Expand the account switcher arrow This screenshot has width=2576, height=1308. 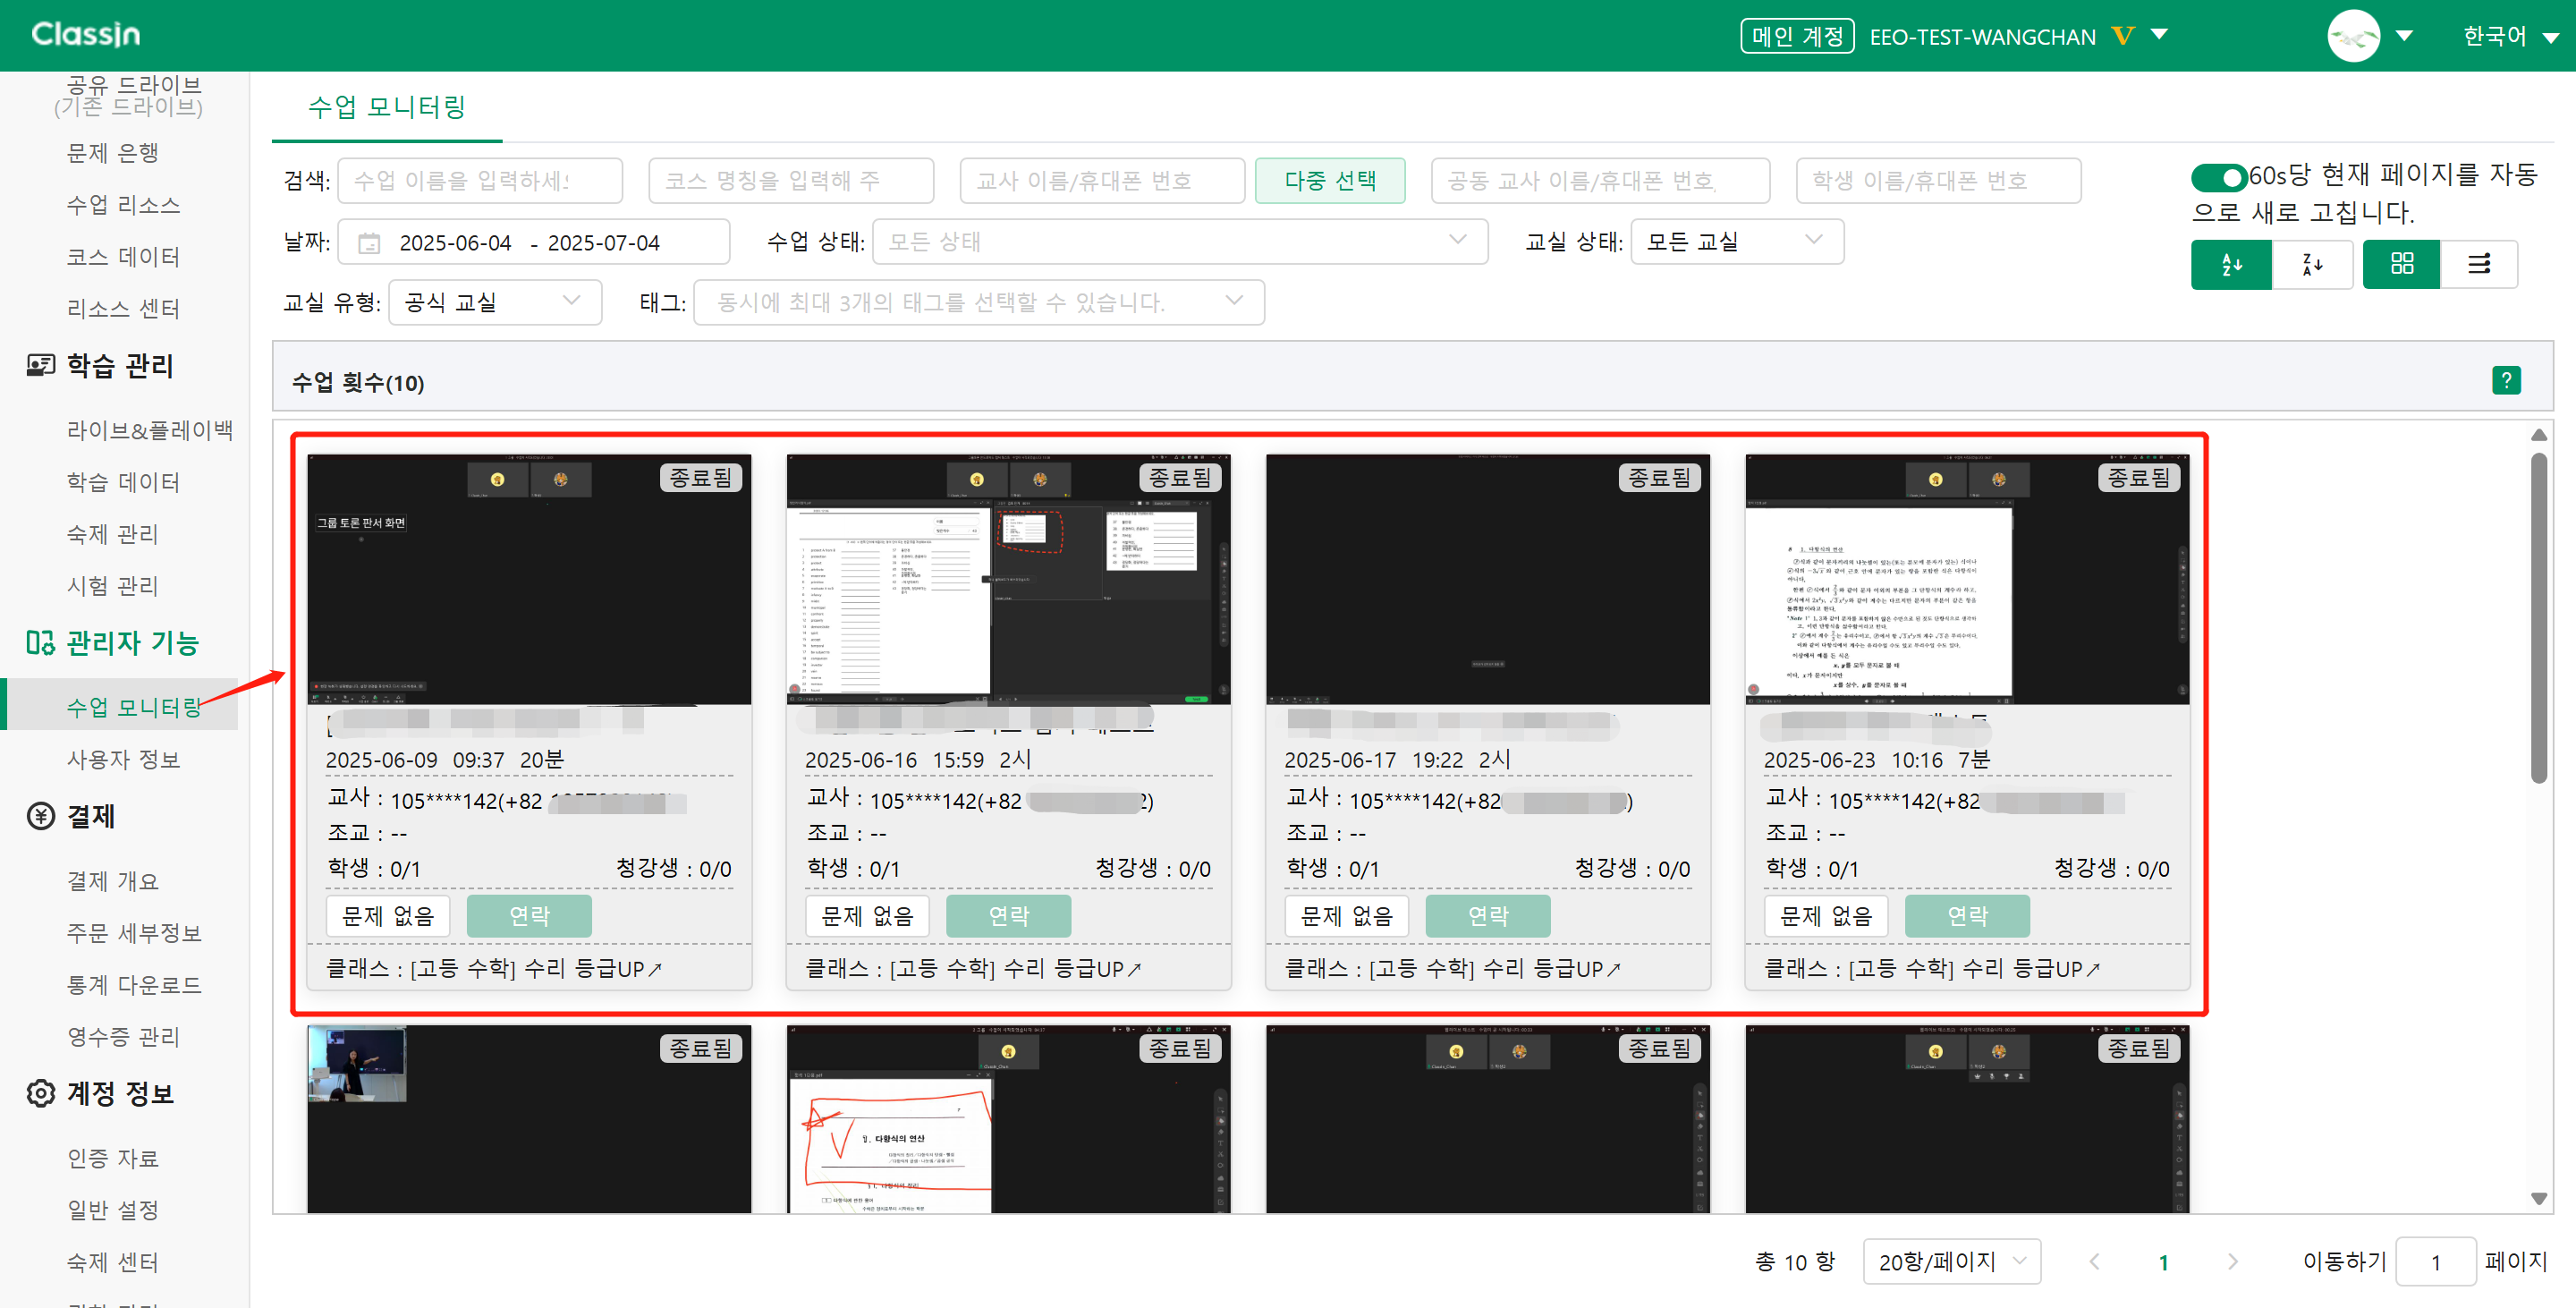[x=2159, y=35]
